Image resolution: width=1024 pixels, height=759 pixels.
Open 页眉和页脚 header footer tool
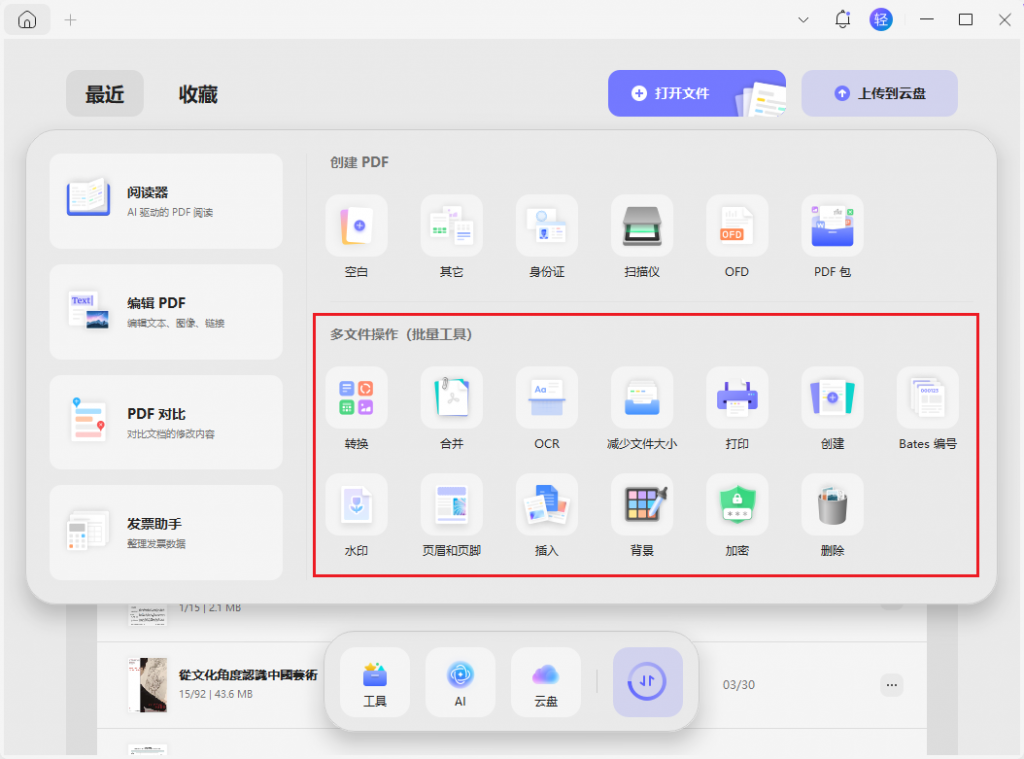[452, 504]
